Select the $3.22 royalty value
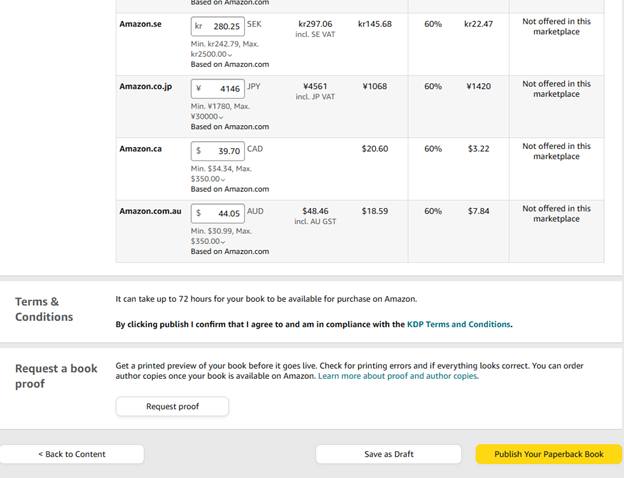624x478 pixels. [x=478, y=149]
